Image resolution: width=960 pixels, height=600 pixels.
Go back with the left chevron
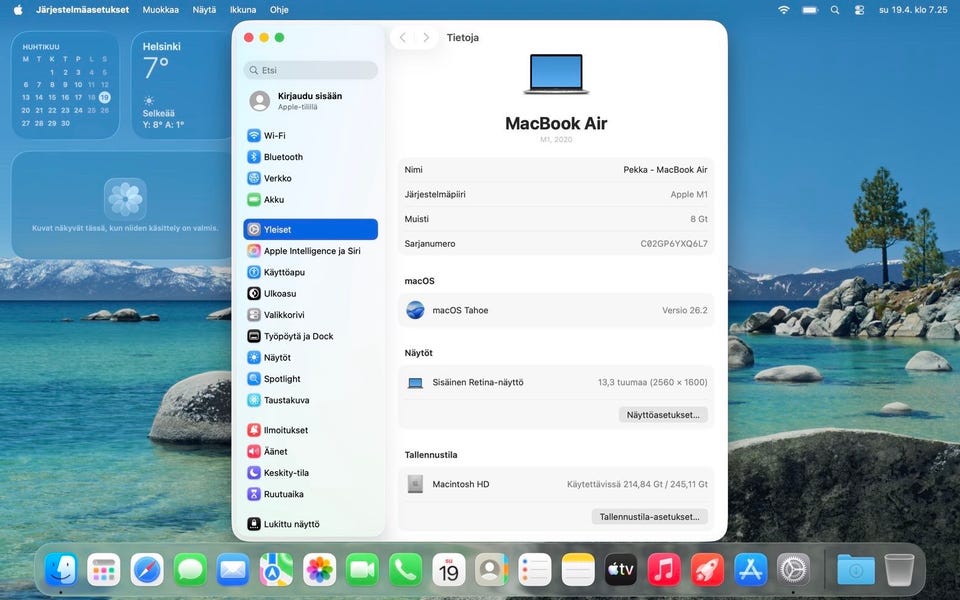click(x=402, y=38)
